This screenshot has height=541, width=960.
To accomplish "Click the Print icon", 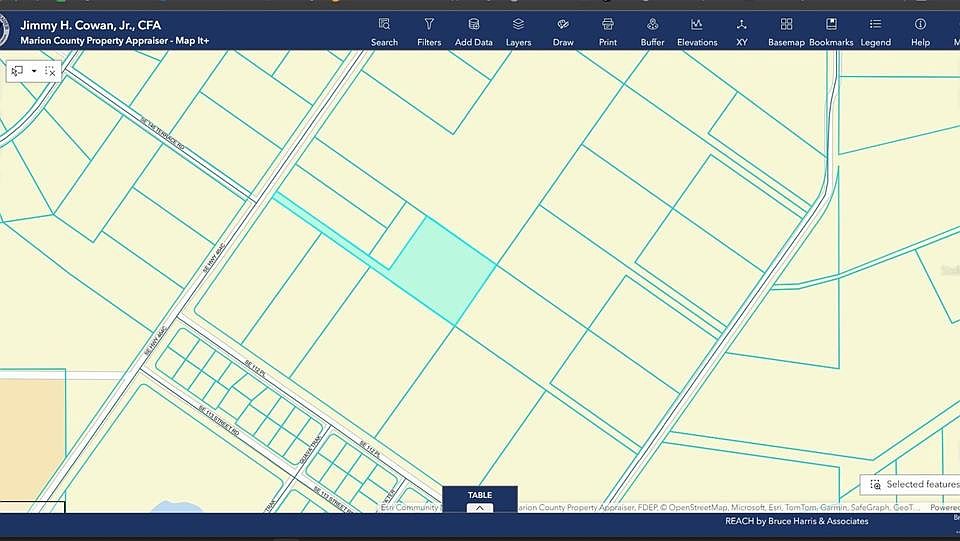I will point(607,30).
